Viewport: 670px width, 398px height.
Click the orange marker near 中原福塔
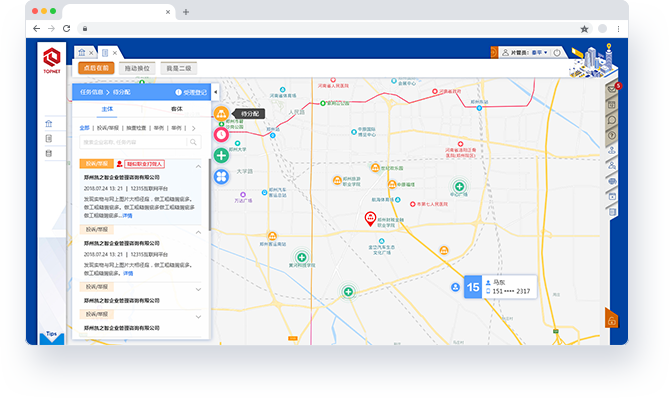click(392, 184)
